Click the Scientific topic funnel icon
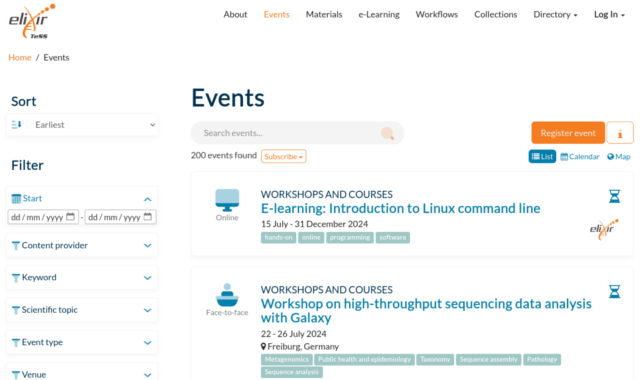Image resolution: width=640 pixels, height=380 pixels. [x=16, y=310]
